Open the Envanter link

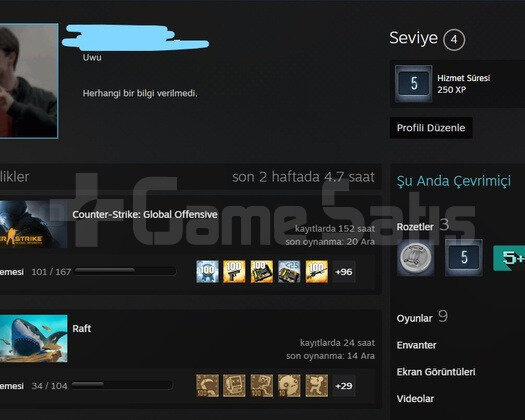pyautogui.click(x=417, y=345)
